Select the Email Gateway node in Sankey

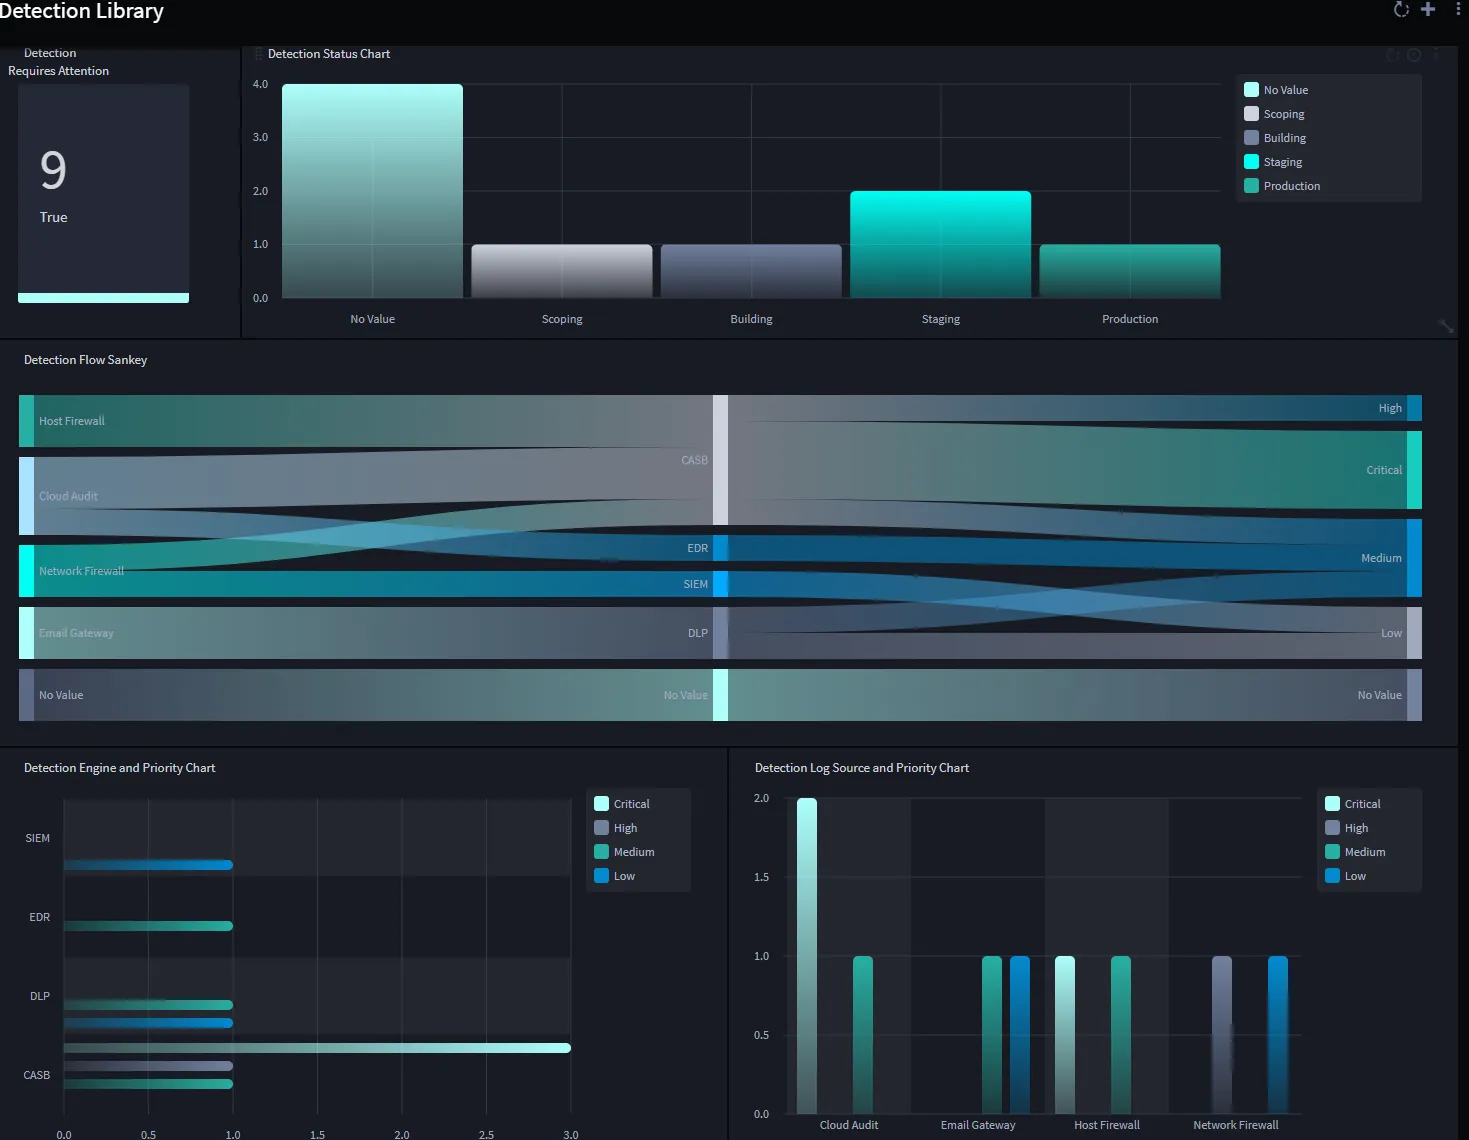26,633
